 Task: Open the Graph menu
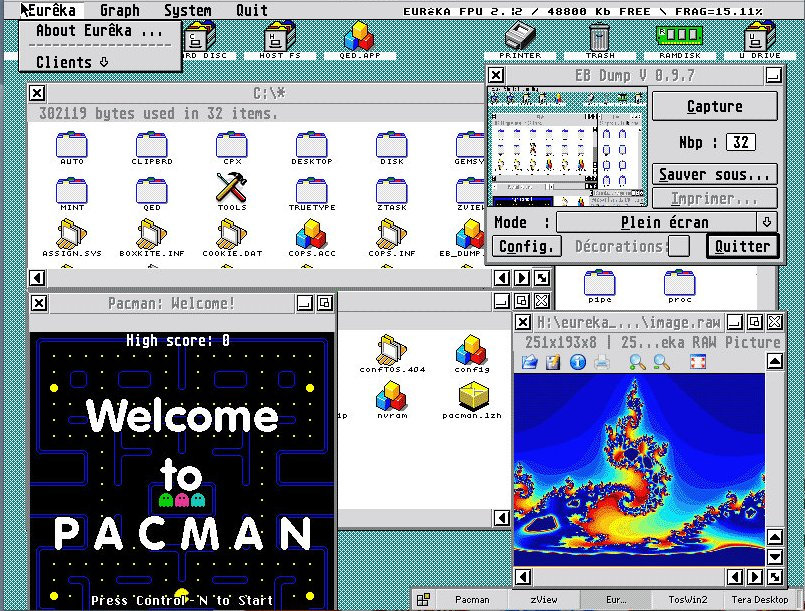click(120, 10)
